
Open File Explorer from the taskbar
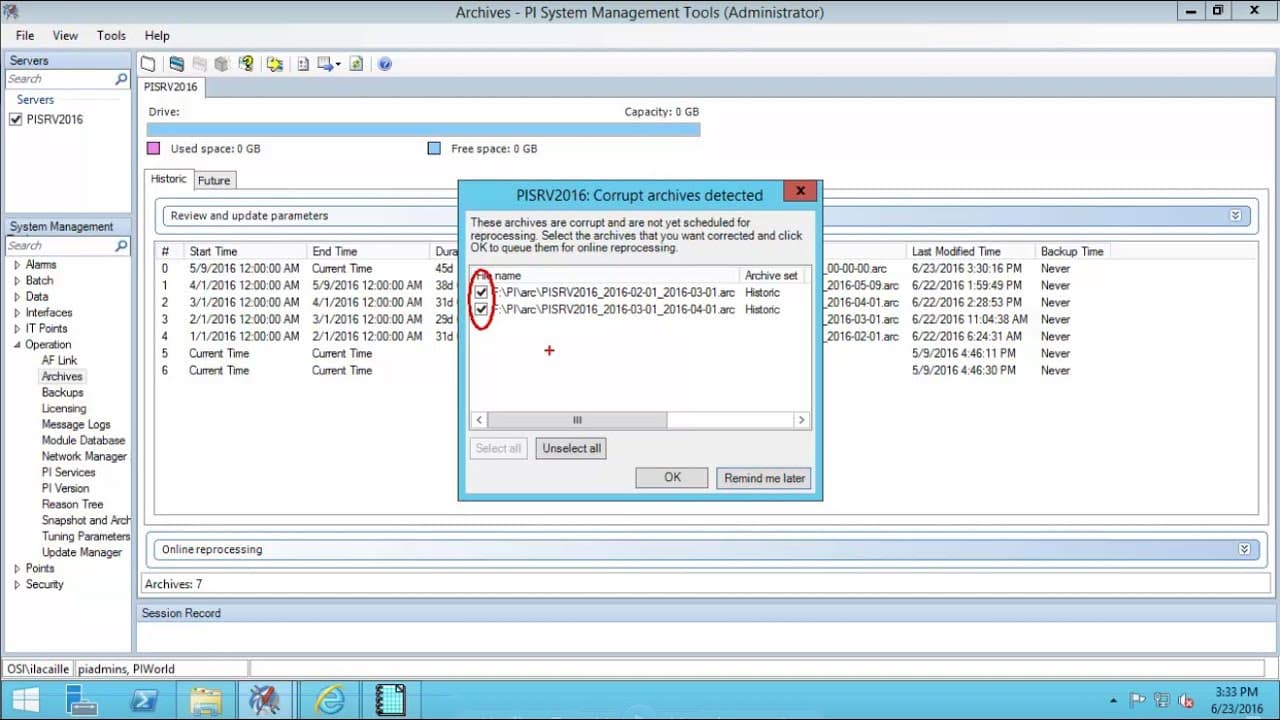click(206, 700)
